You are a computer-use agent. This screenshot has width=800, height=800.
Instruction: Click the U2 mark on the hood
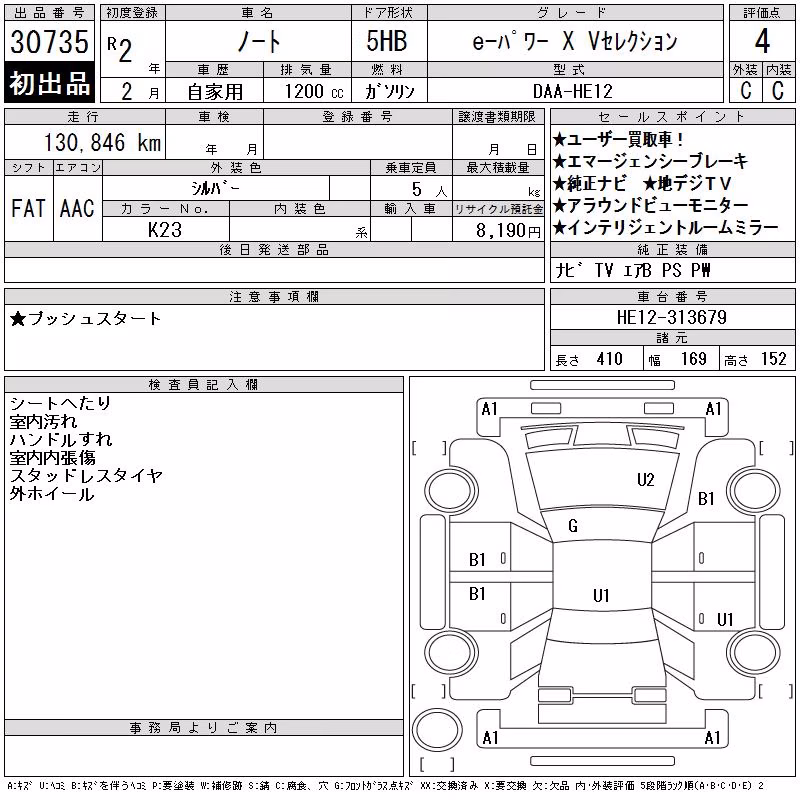pyautogui.click(x=645, y=480)
